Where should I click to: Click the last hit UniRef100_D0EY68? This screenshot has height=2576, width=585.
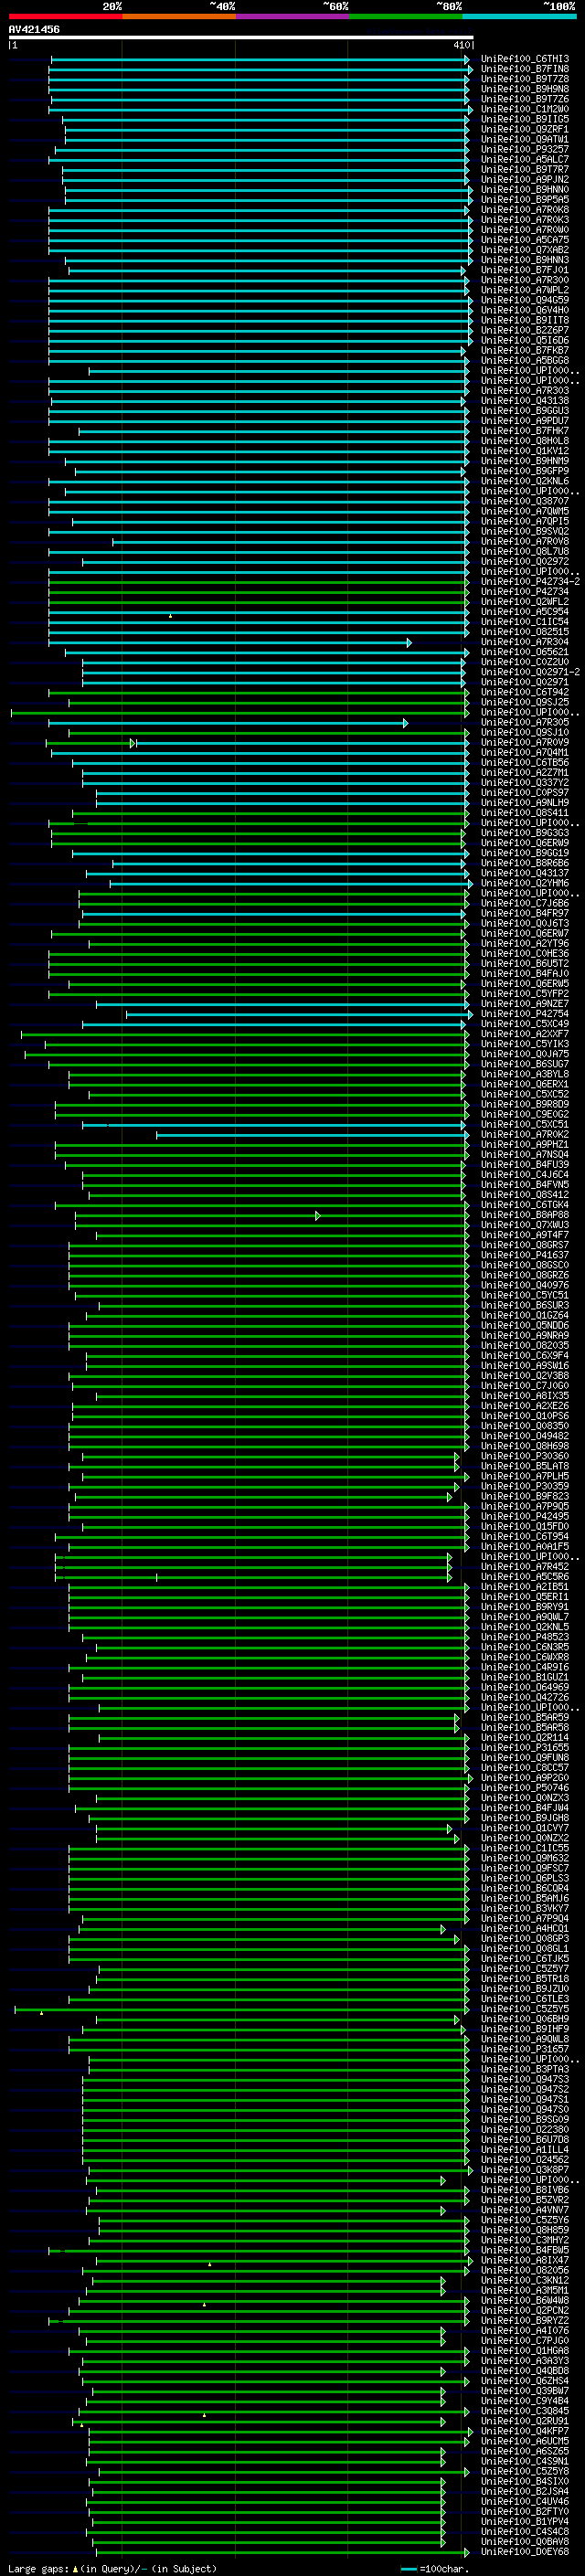524,2552
